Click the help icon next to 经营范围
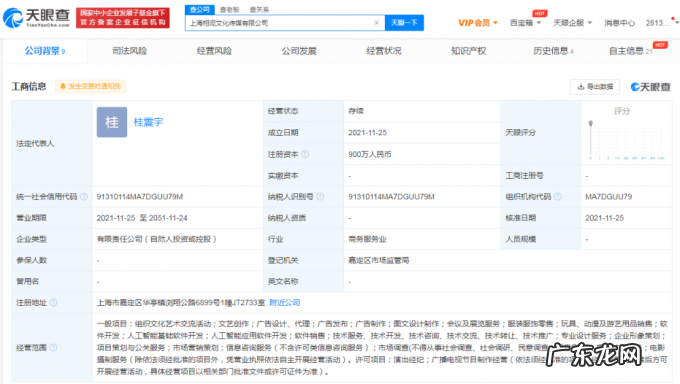 point(53,348)
